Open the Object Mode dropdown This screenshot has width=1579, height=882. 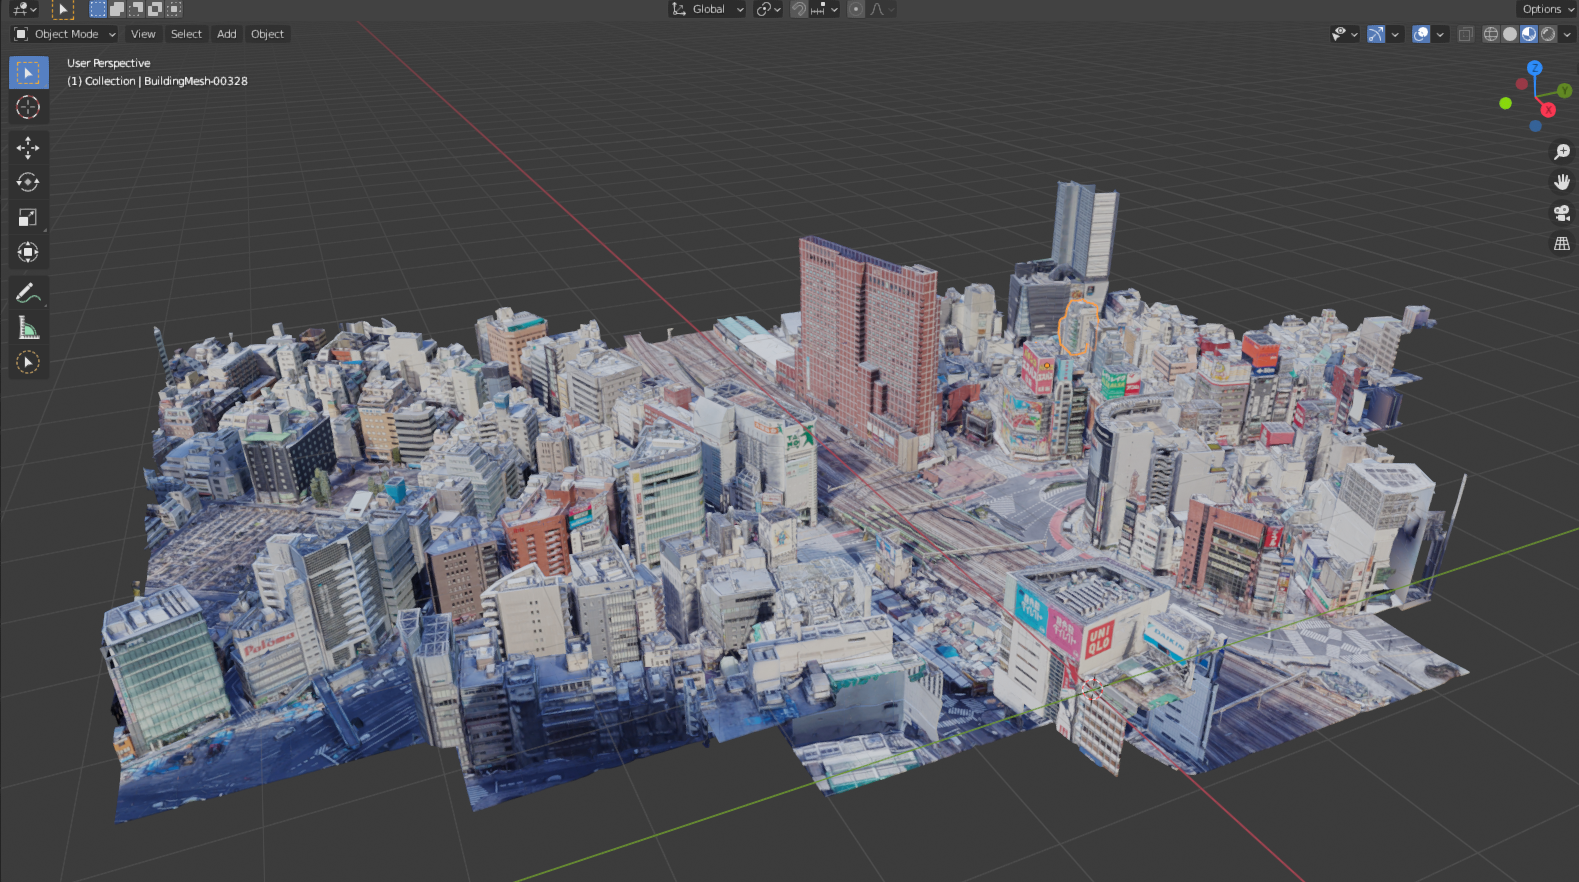point(65,34)
